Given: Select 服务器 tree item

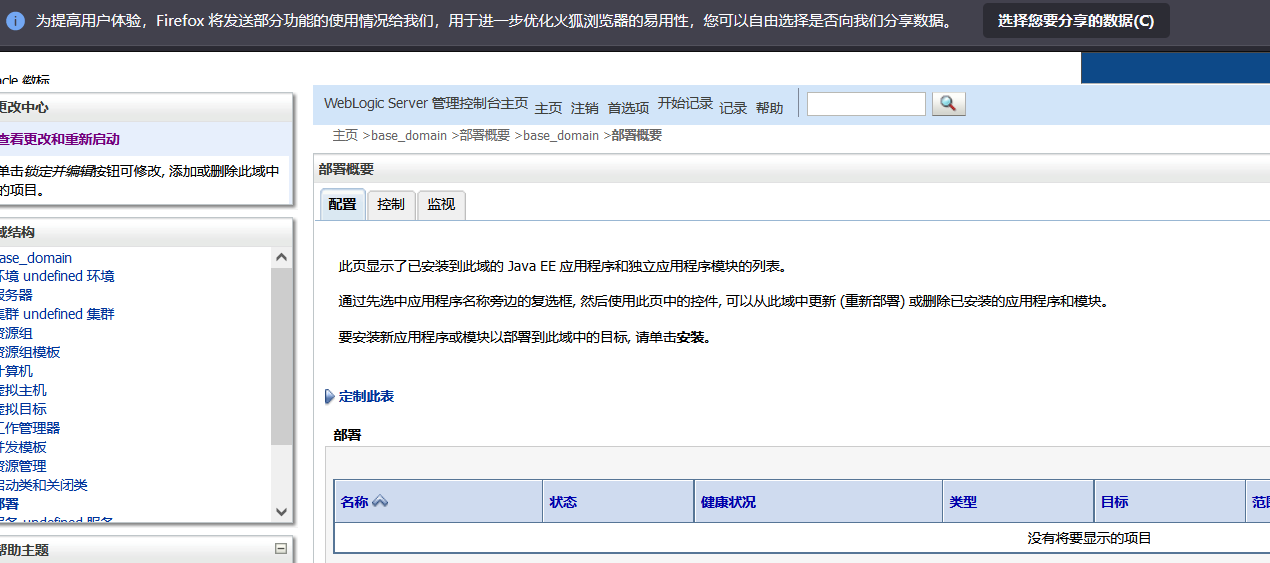Looking at the screenshot, I should point(15,295).
